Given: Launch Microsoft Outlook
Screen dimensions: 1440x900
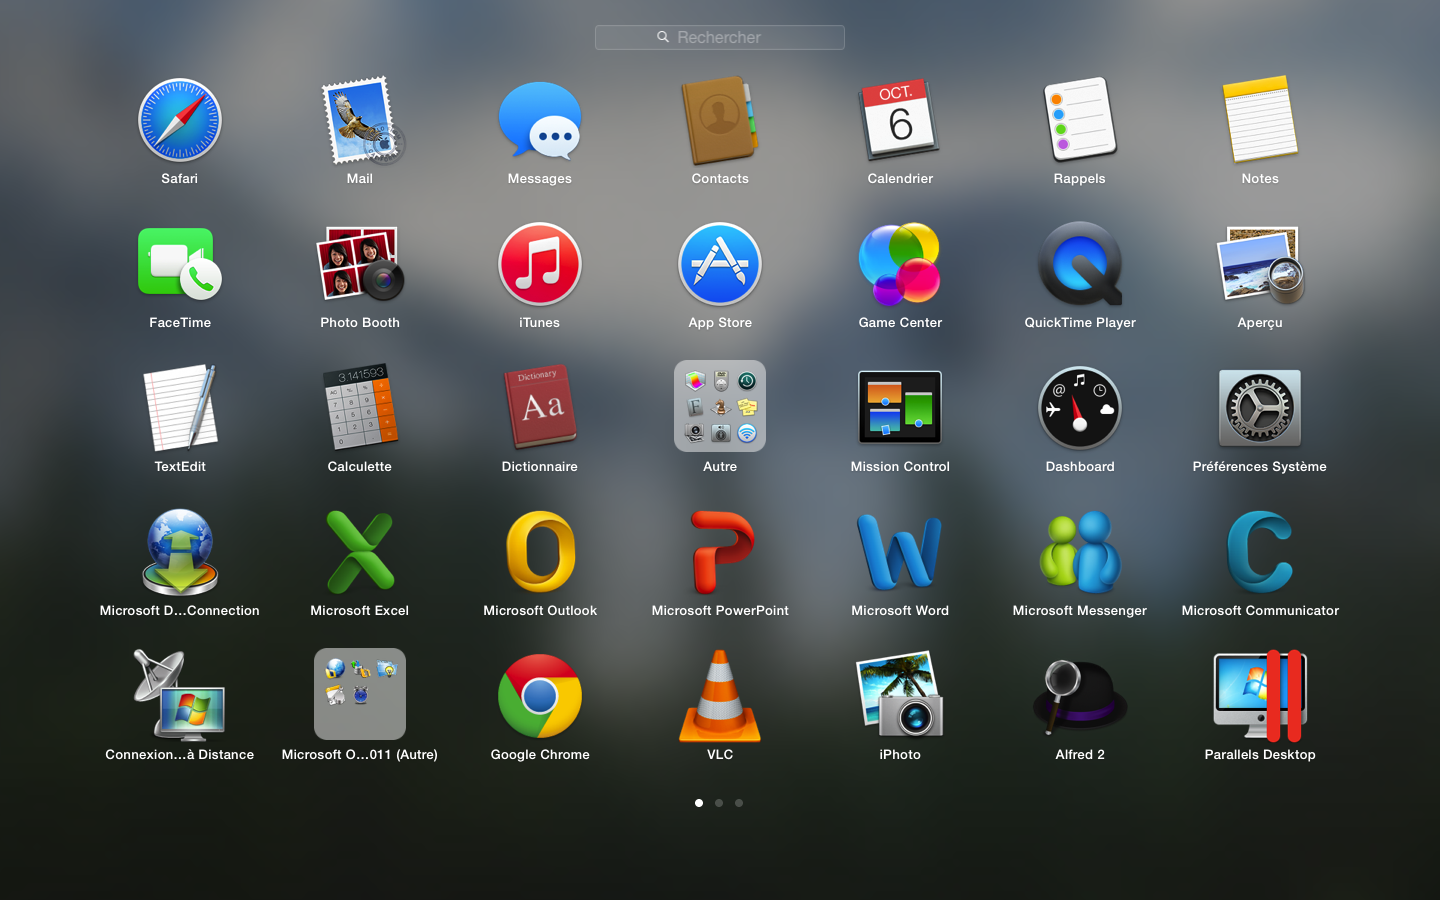Looking at the screenshot, I should [540, 553].
